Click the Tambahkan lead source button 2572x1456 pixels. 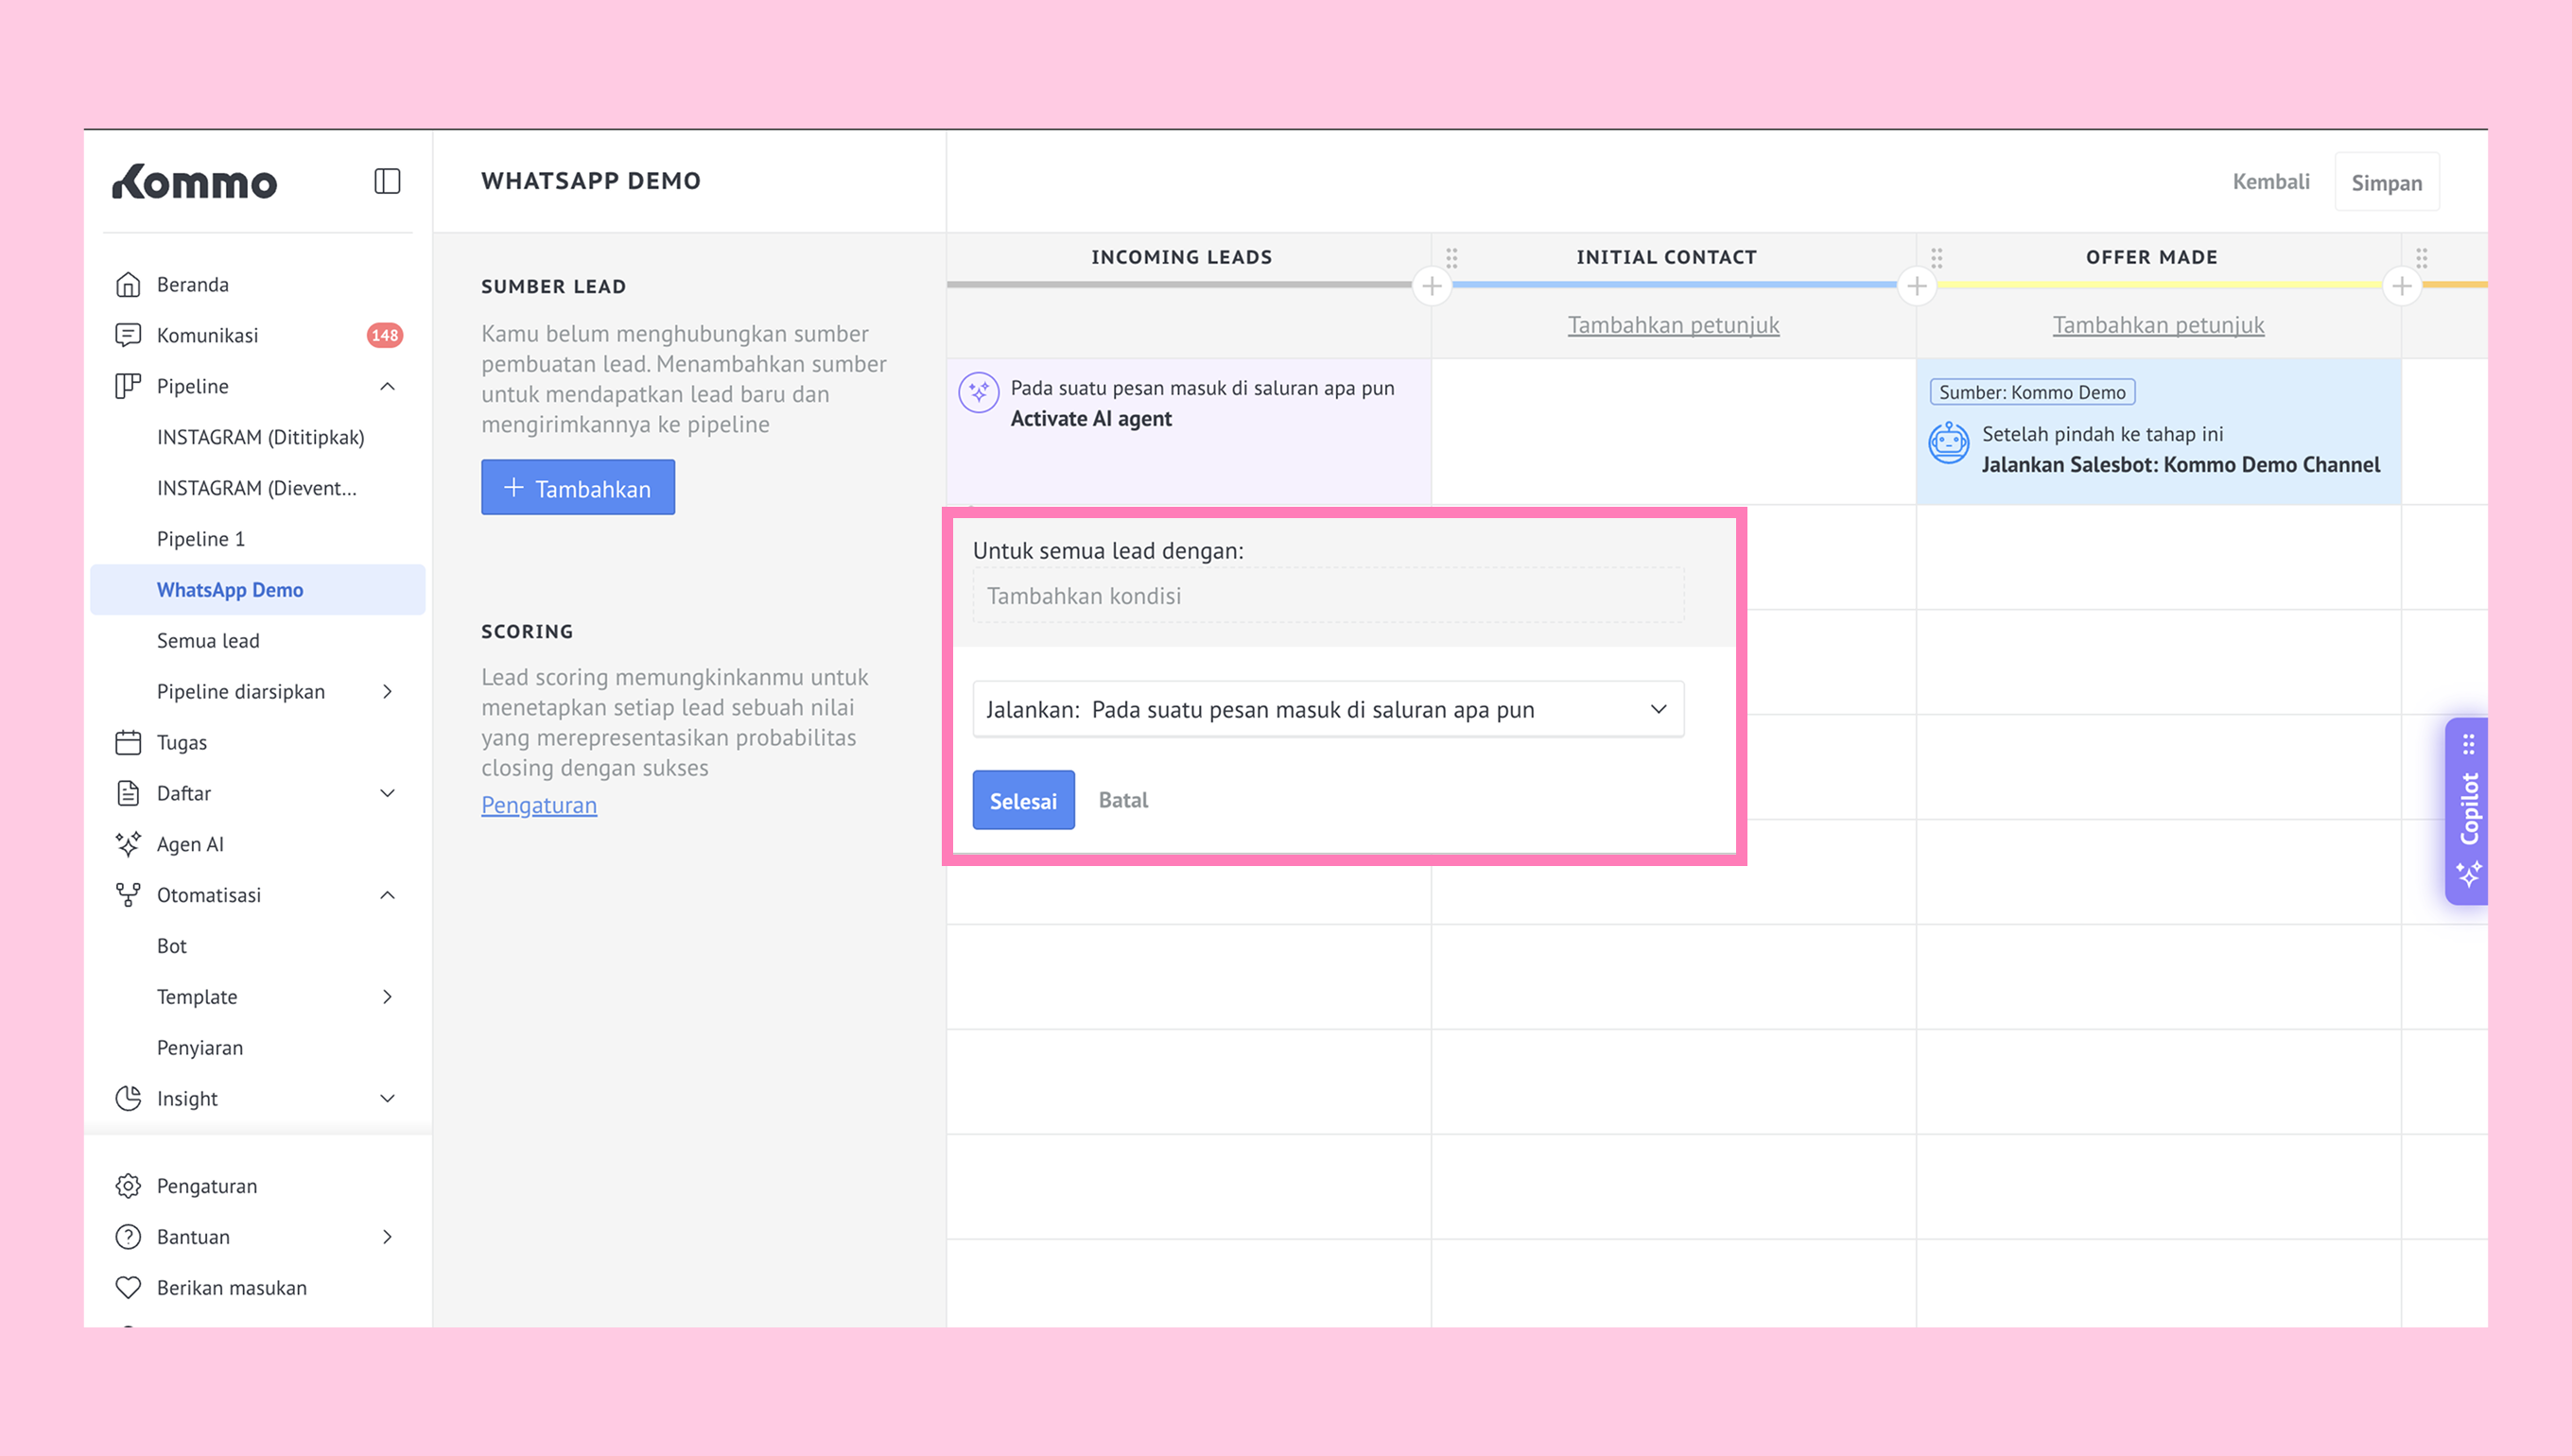578,488
